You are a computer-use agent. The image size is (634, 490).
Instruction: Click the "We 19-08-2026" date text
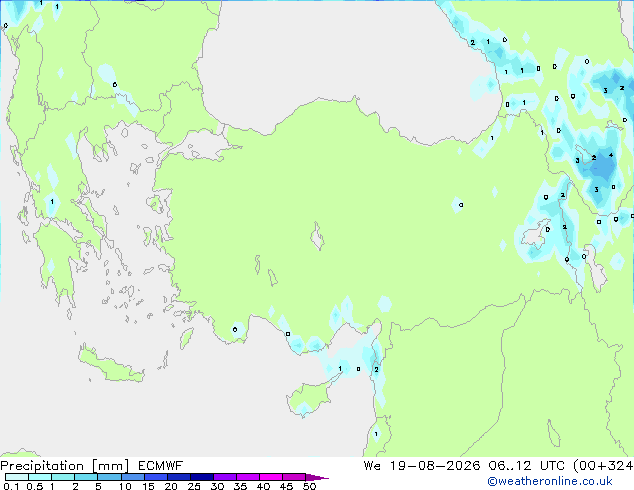coord(422,466)
